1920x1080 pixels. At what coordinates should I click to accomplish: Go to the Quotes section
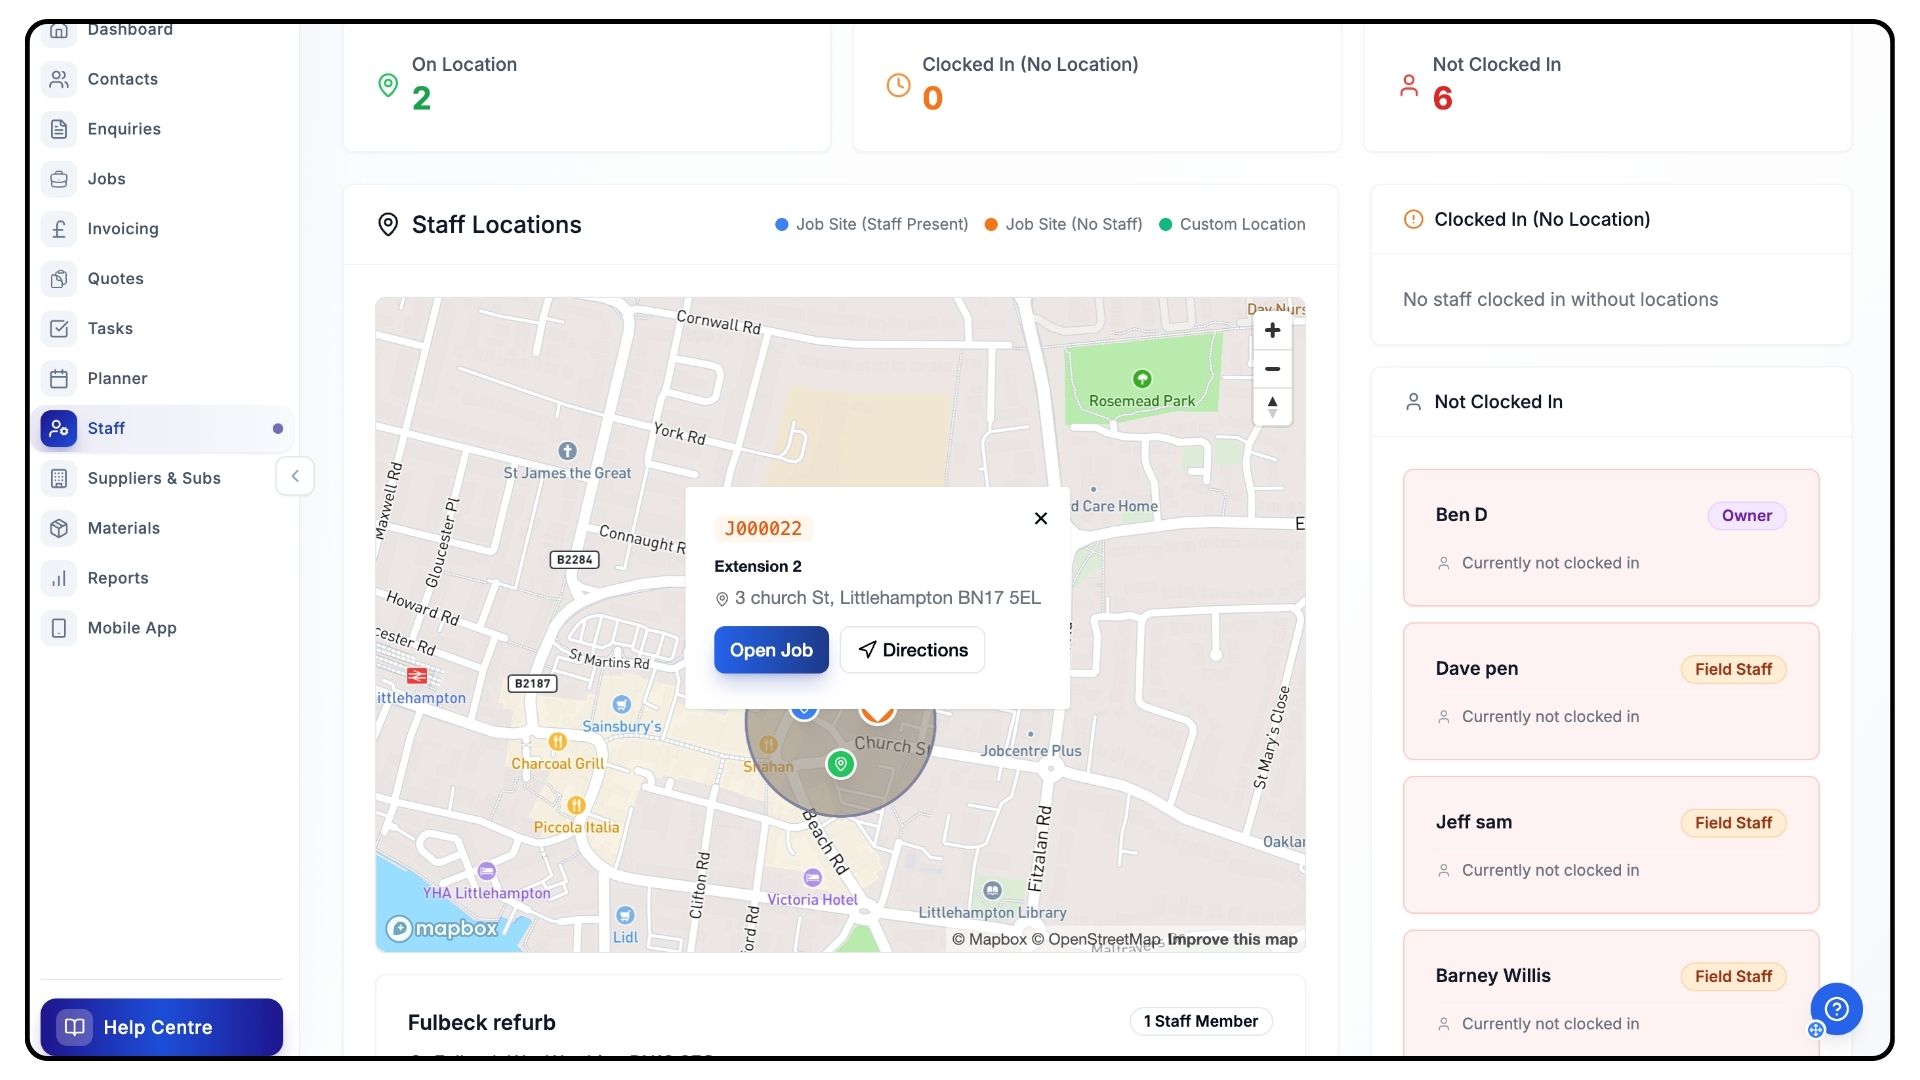(115, 279)
